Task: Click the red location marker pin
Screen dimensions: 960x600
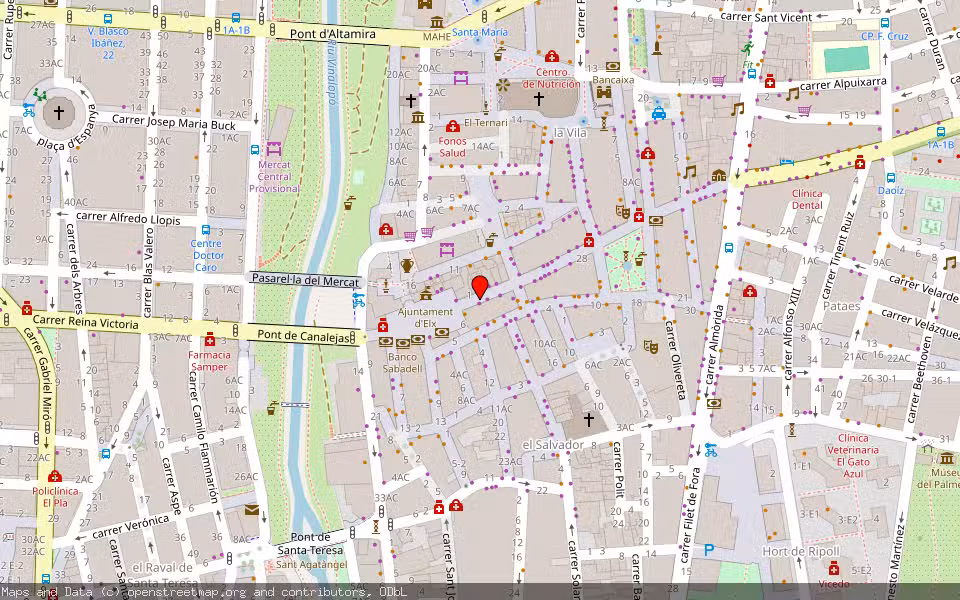Action: point(481,290)
